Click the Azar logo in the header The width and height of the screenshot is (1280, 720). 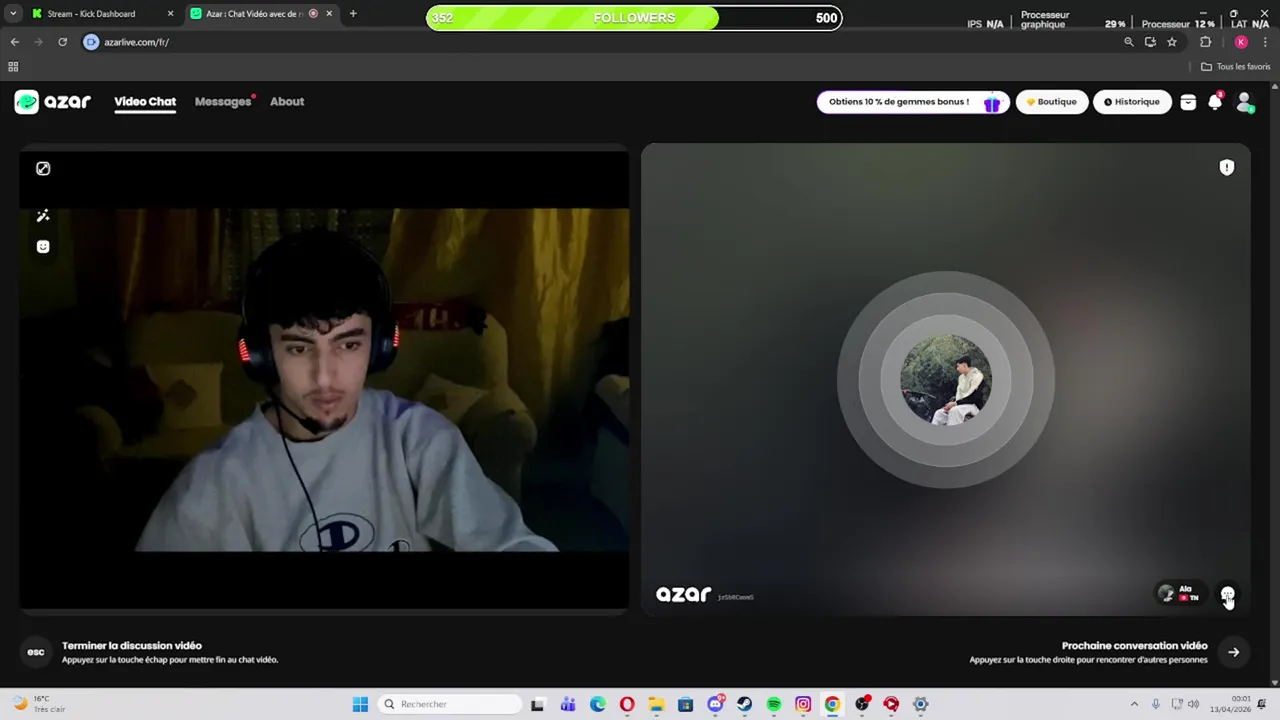(x=52, y=102)
